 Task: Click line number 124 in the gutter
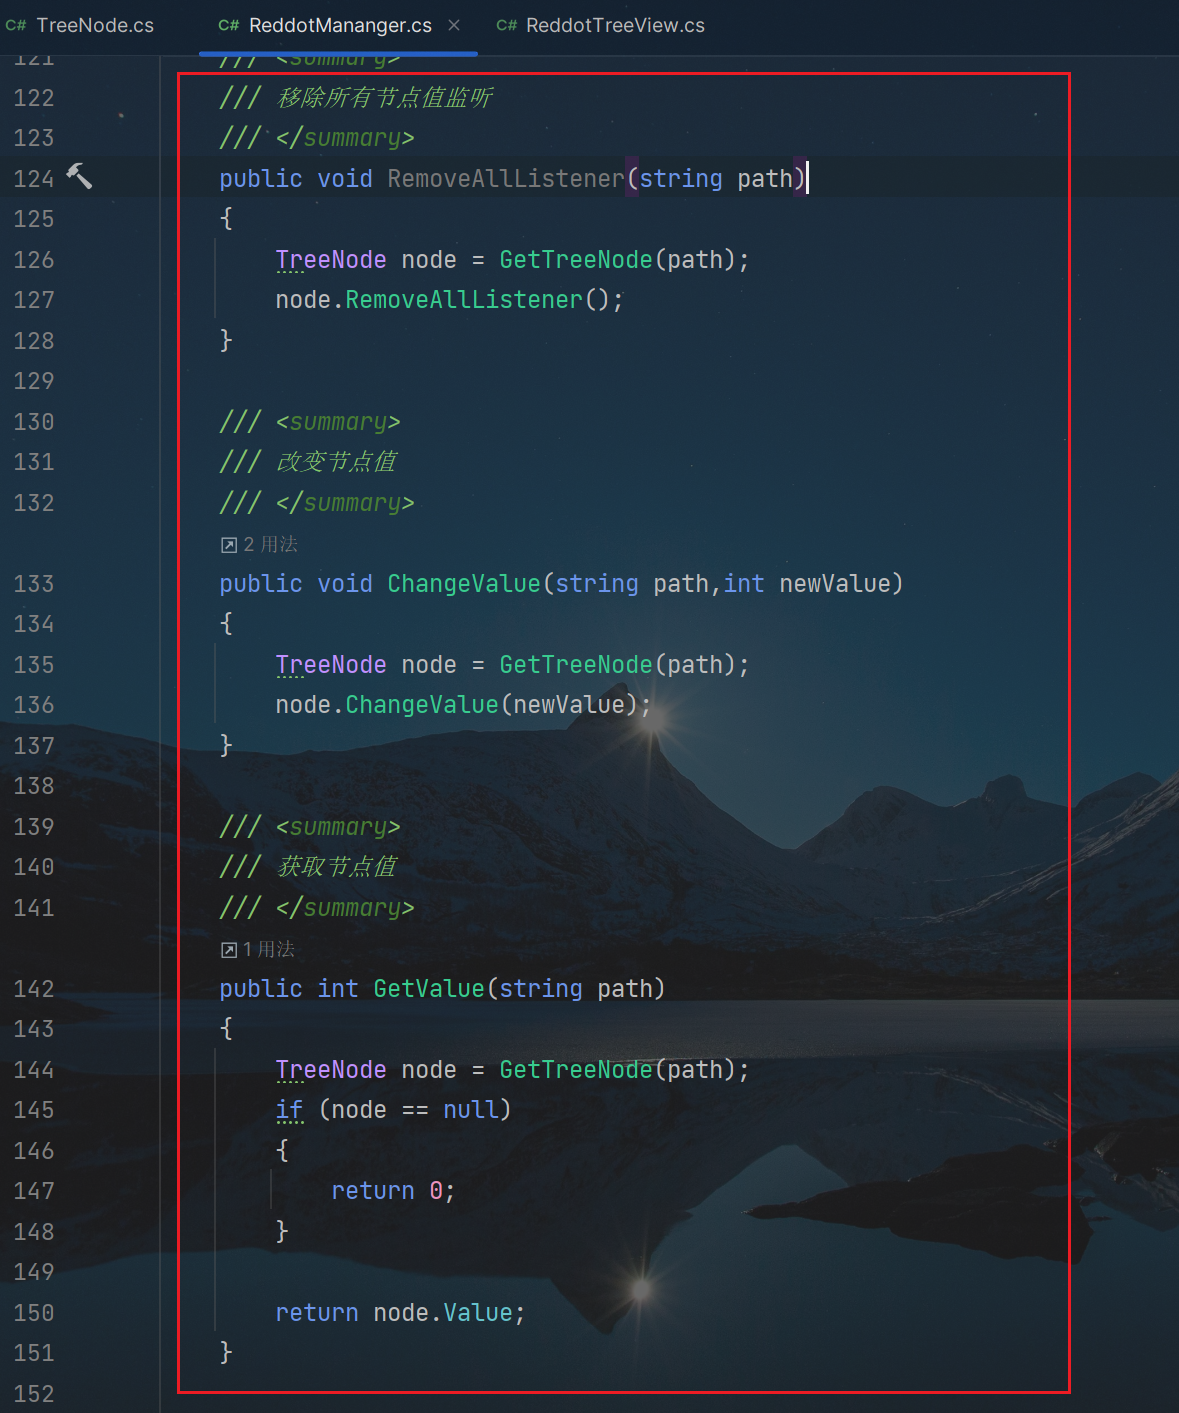click(34, 178)
